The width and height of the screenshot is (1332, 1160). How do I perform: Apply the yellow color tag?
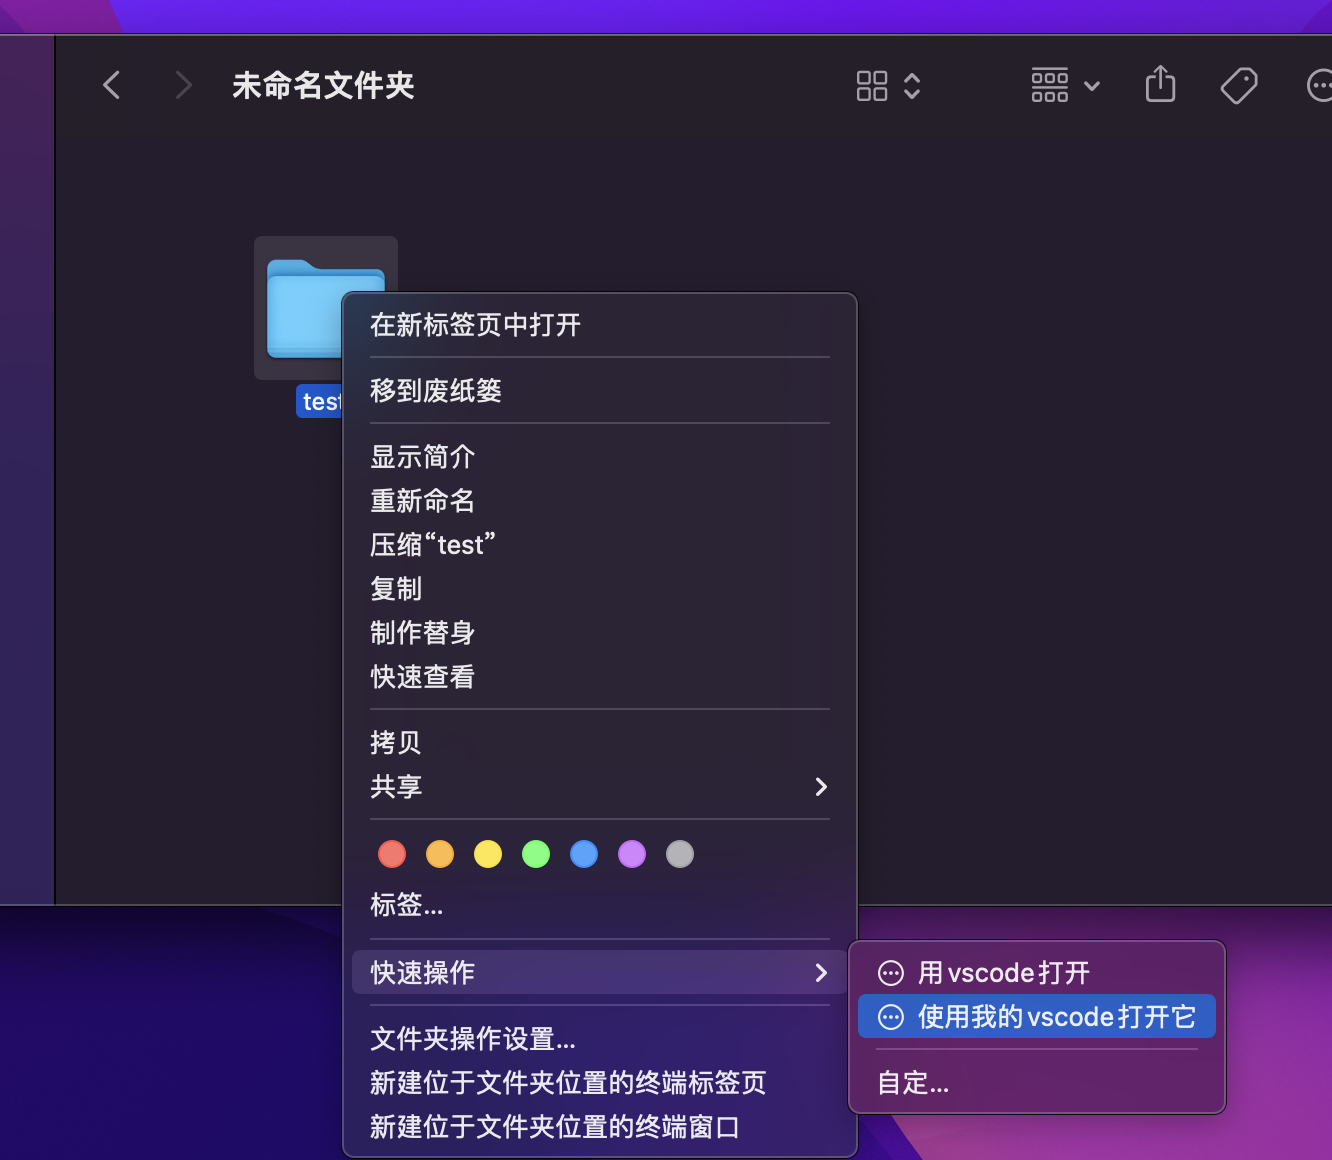(x=488, y=854)
